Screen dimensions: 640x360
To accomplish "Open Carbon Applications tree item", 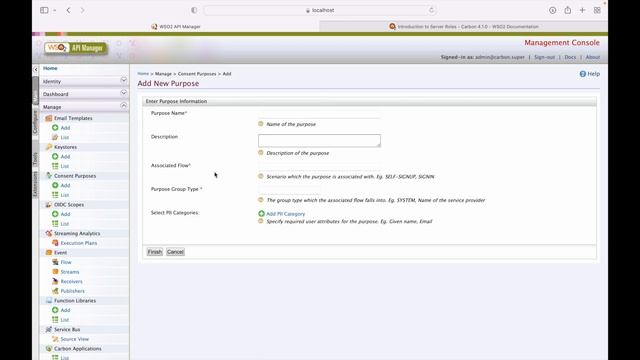I will (78, 349).
